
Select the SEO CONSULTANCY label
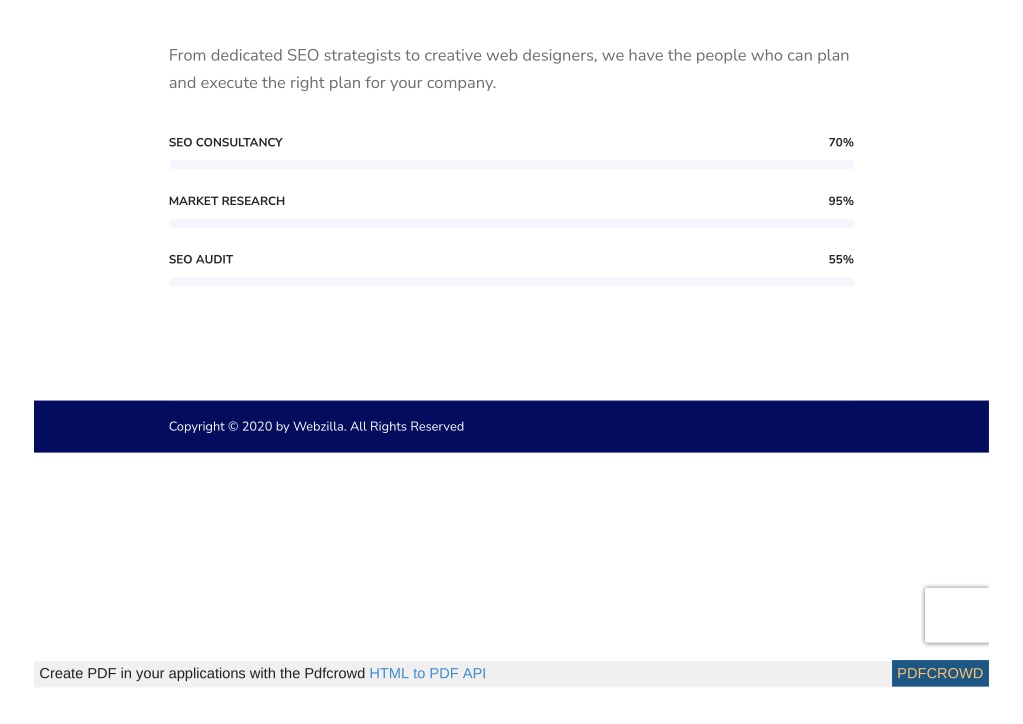coord(226,142)
